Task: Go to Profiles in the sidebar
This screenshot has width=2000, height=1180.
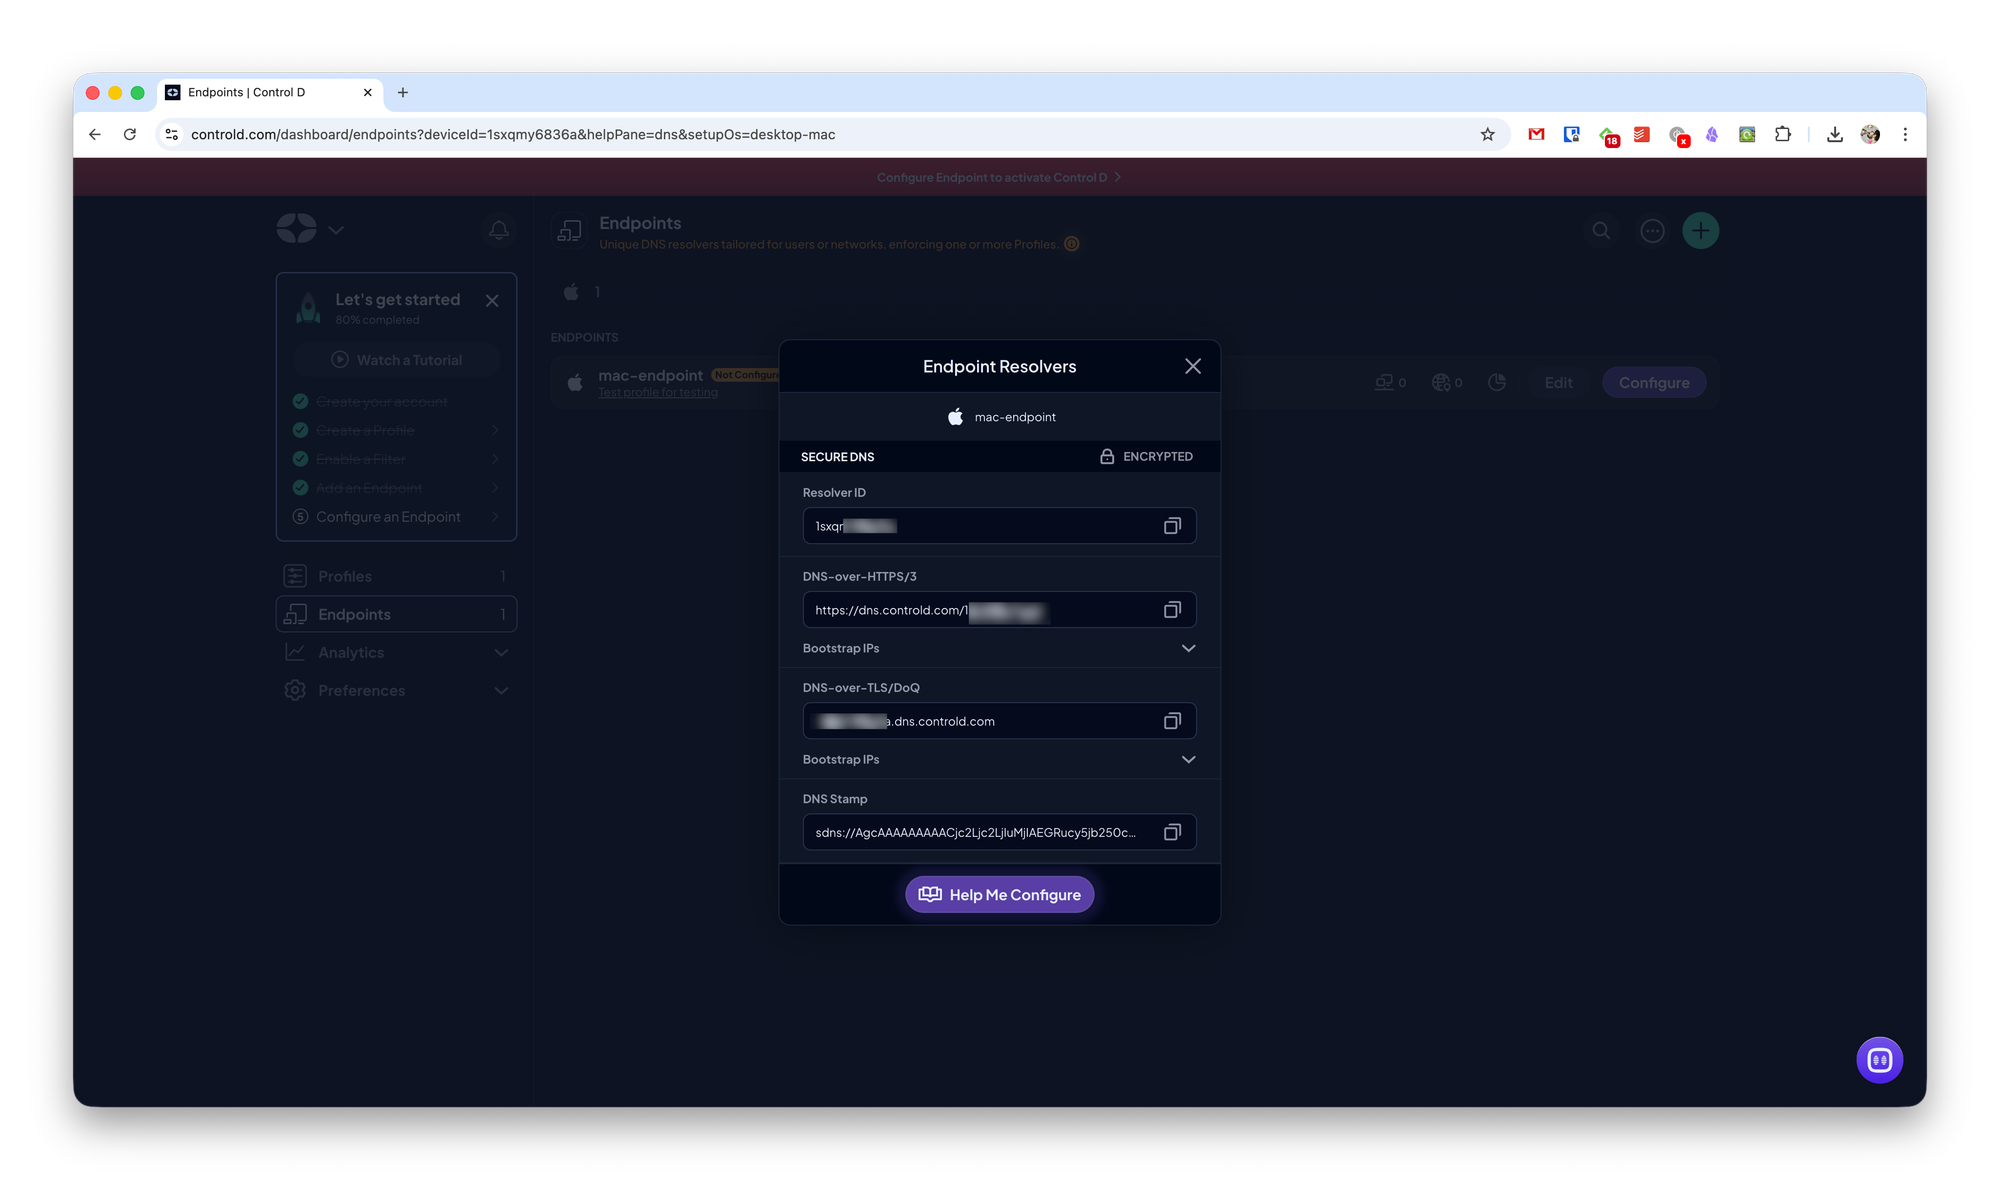Action: [345, 576]
